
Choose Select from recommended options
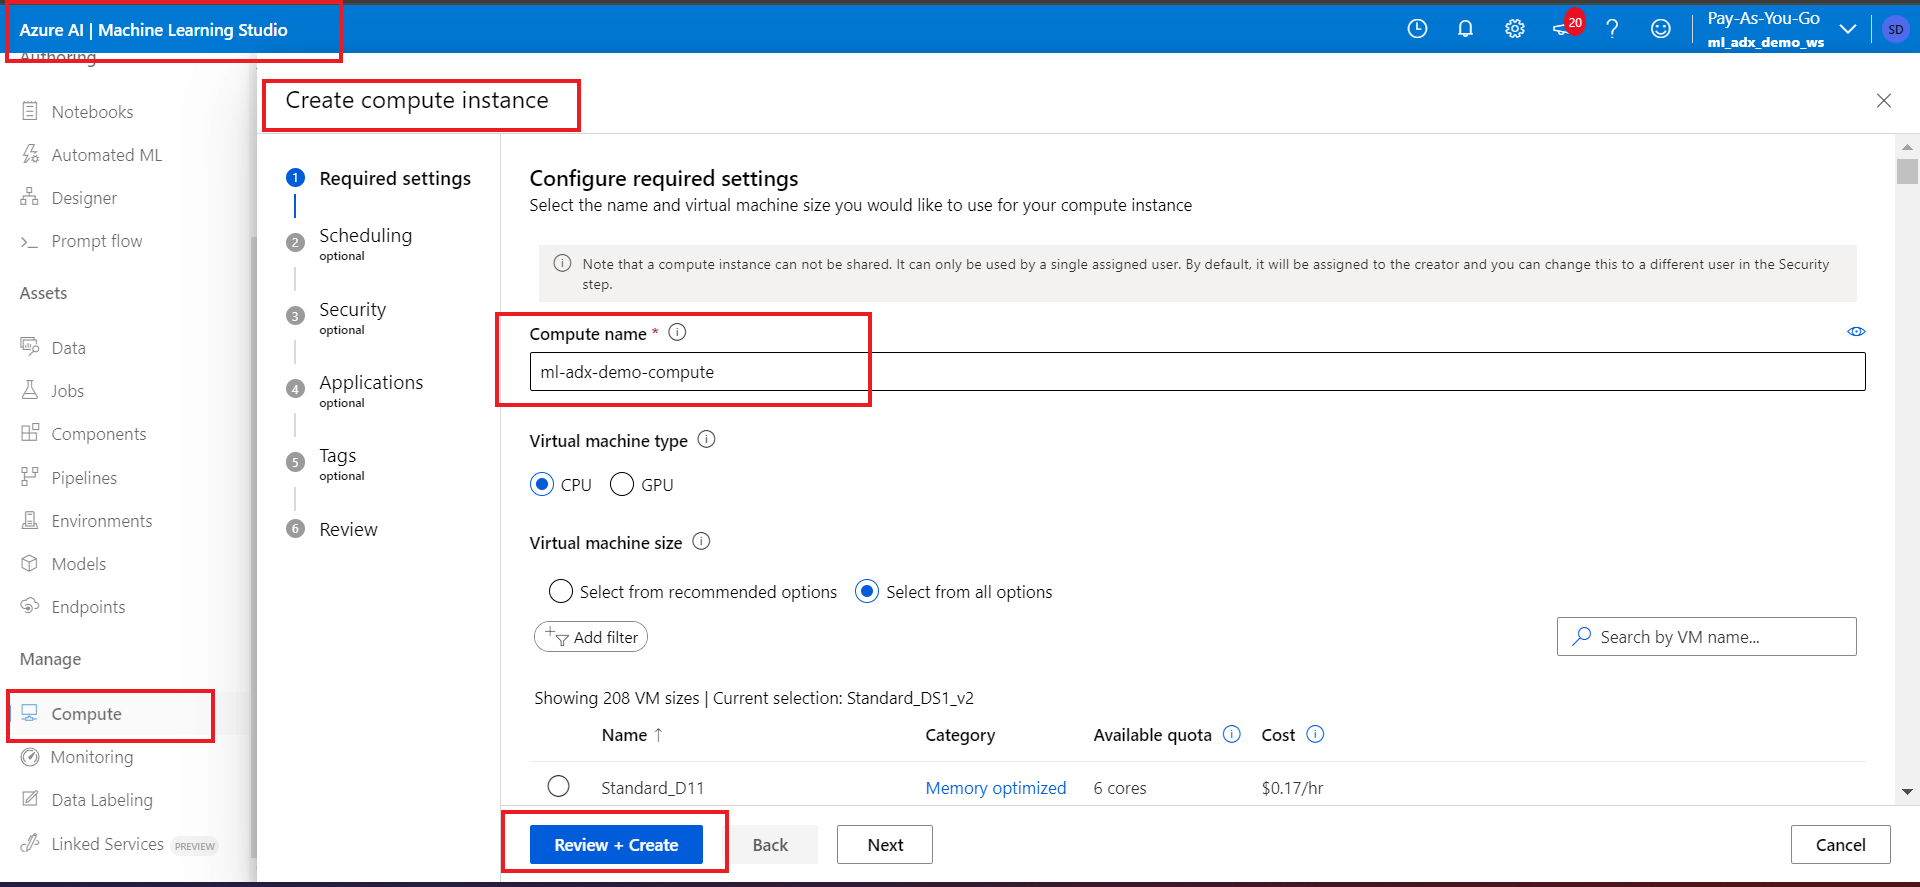point(561,591)
